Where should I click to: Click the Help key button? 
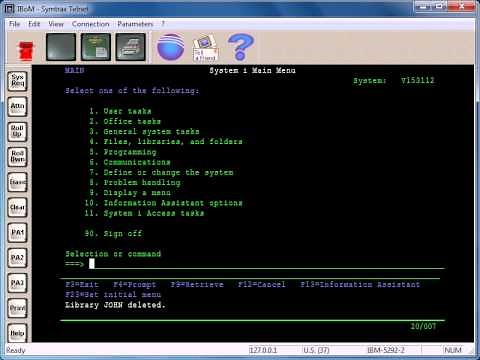click(17, 333)
